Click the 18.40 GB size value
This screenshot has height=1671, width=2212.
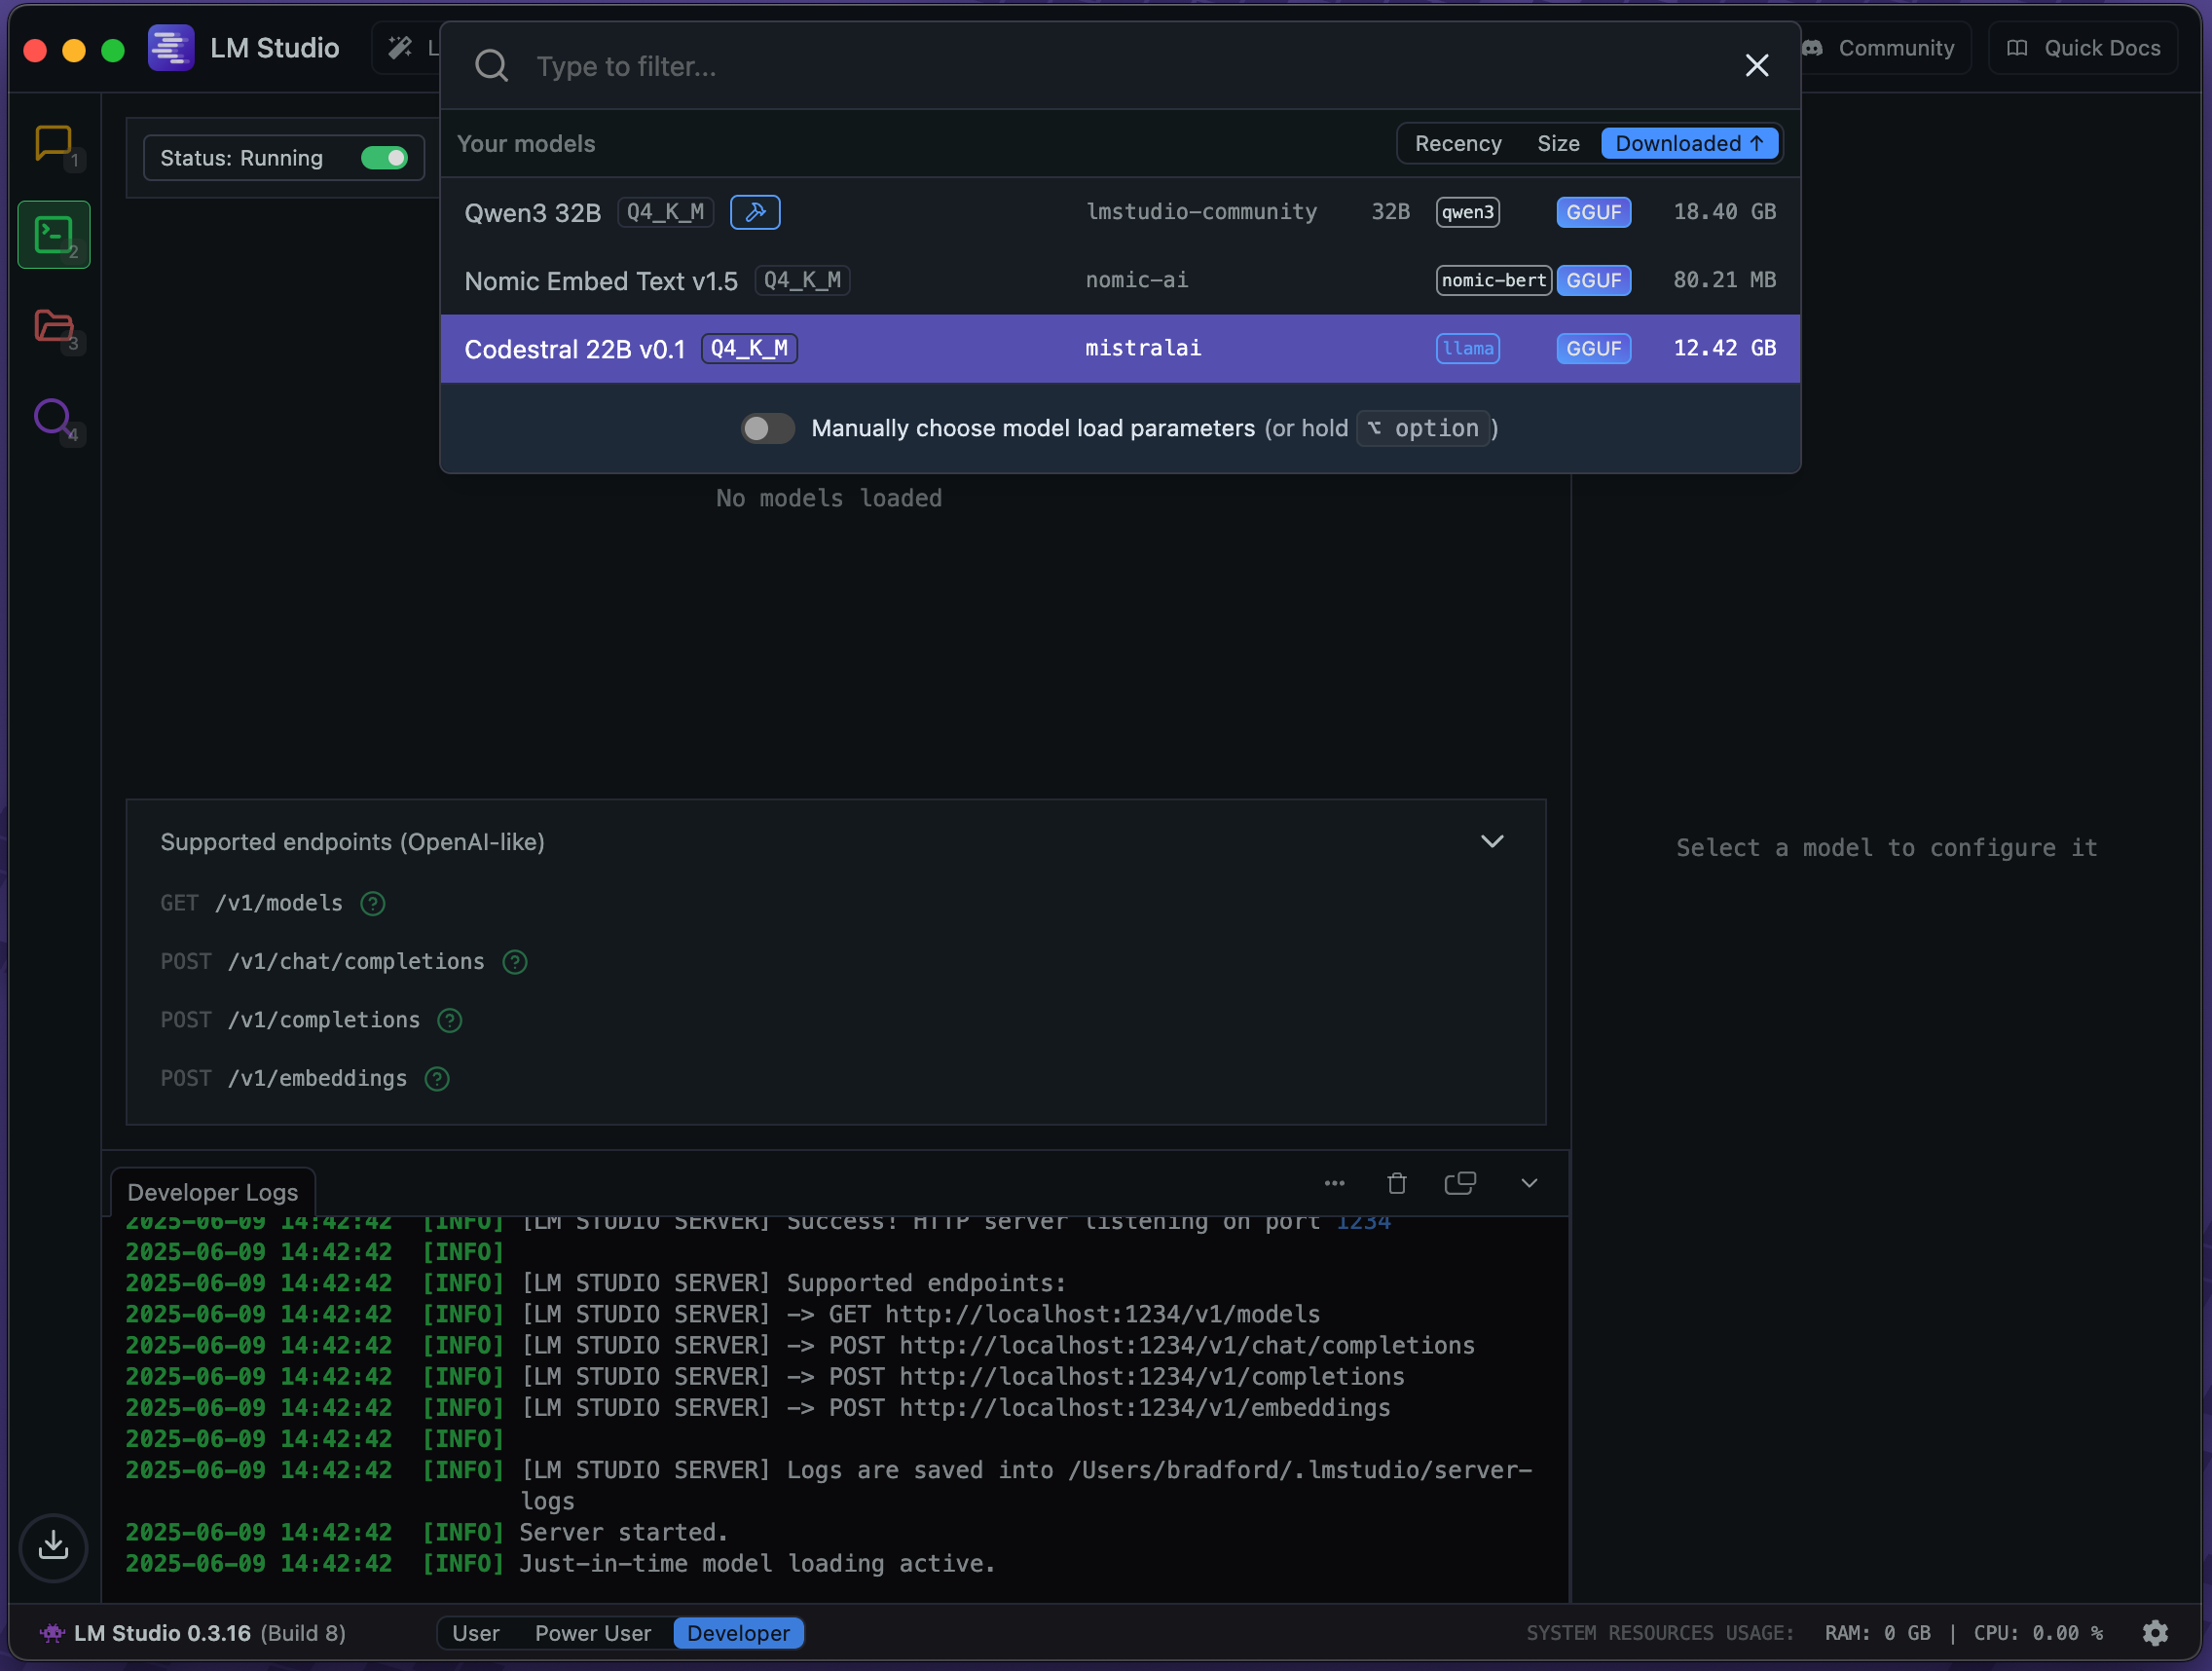1725,212
